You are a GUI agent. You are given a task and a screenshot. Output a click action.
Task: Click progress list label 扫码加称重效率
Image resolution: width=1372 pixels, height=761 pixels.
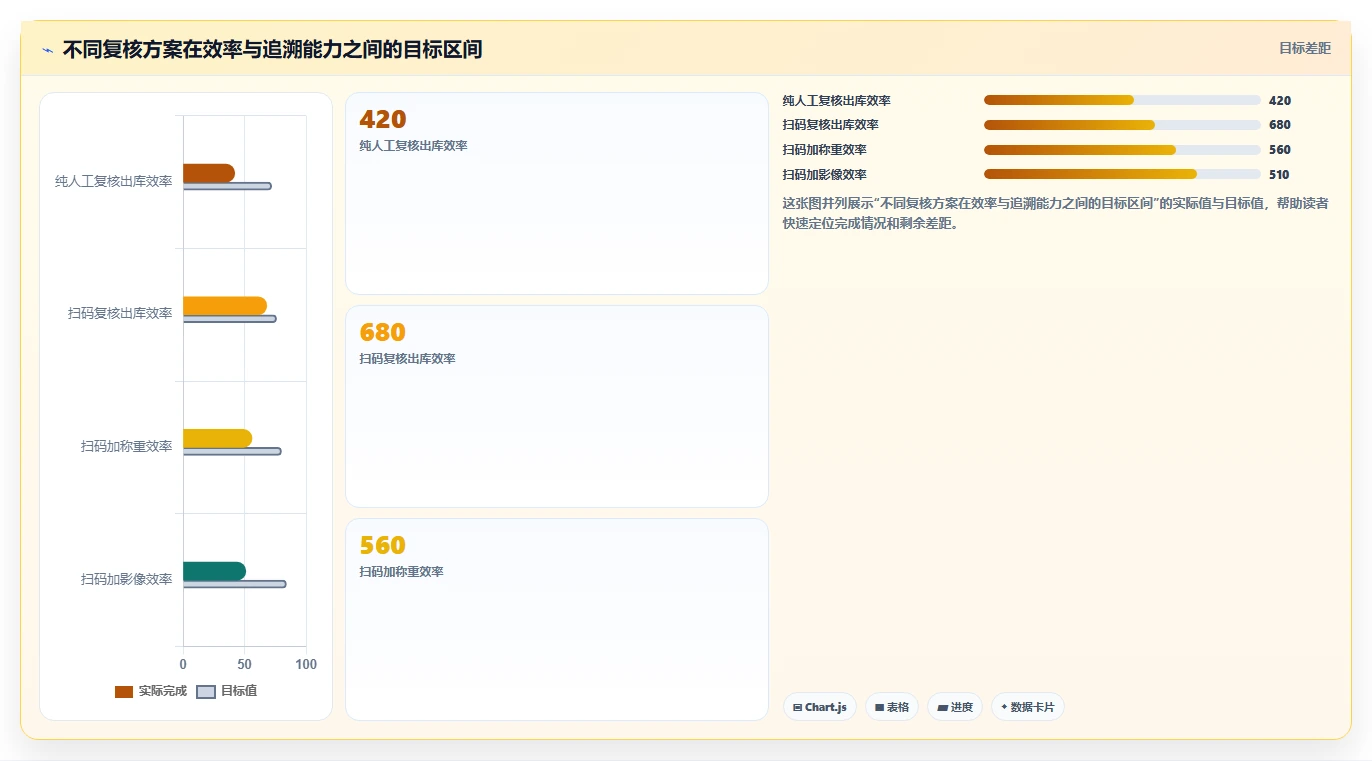tap(825, 150)
